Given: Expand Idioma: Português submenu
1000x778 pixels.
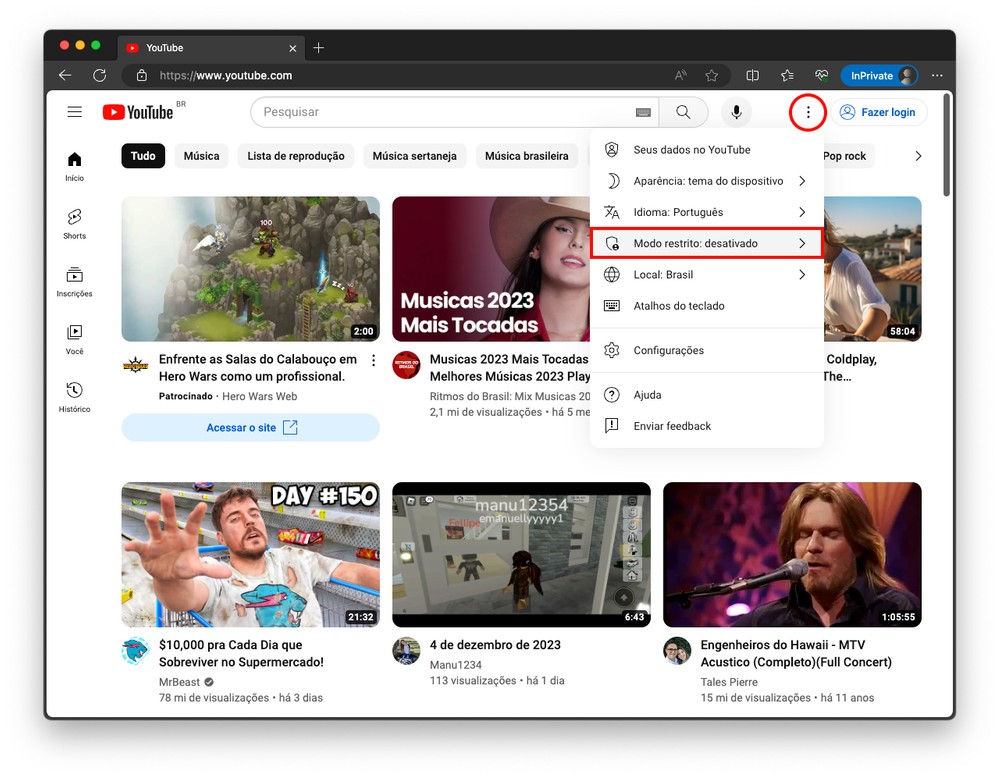Looking at the screenshot, I should click(x=706, y=212).
